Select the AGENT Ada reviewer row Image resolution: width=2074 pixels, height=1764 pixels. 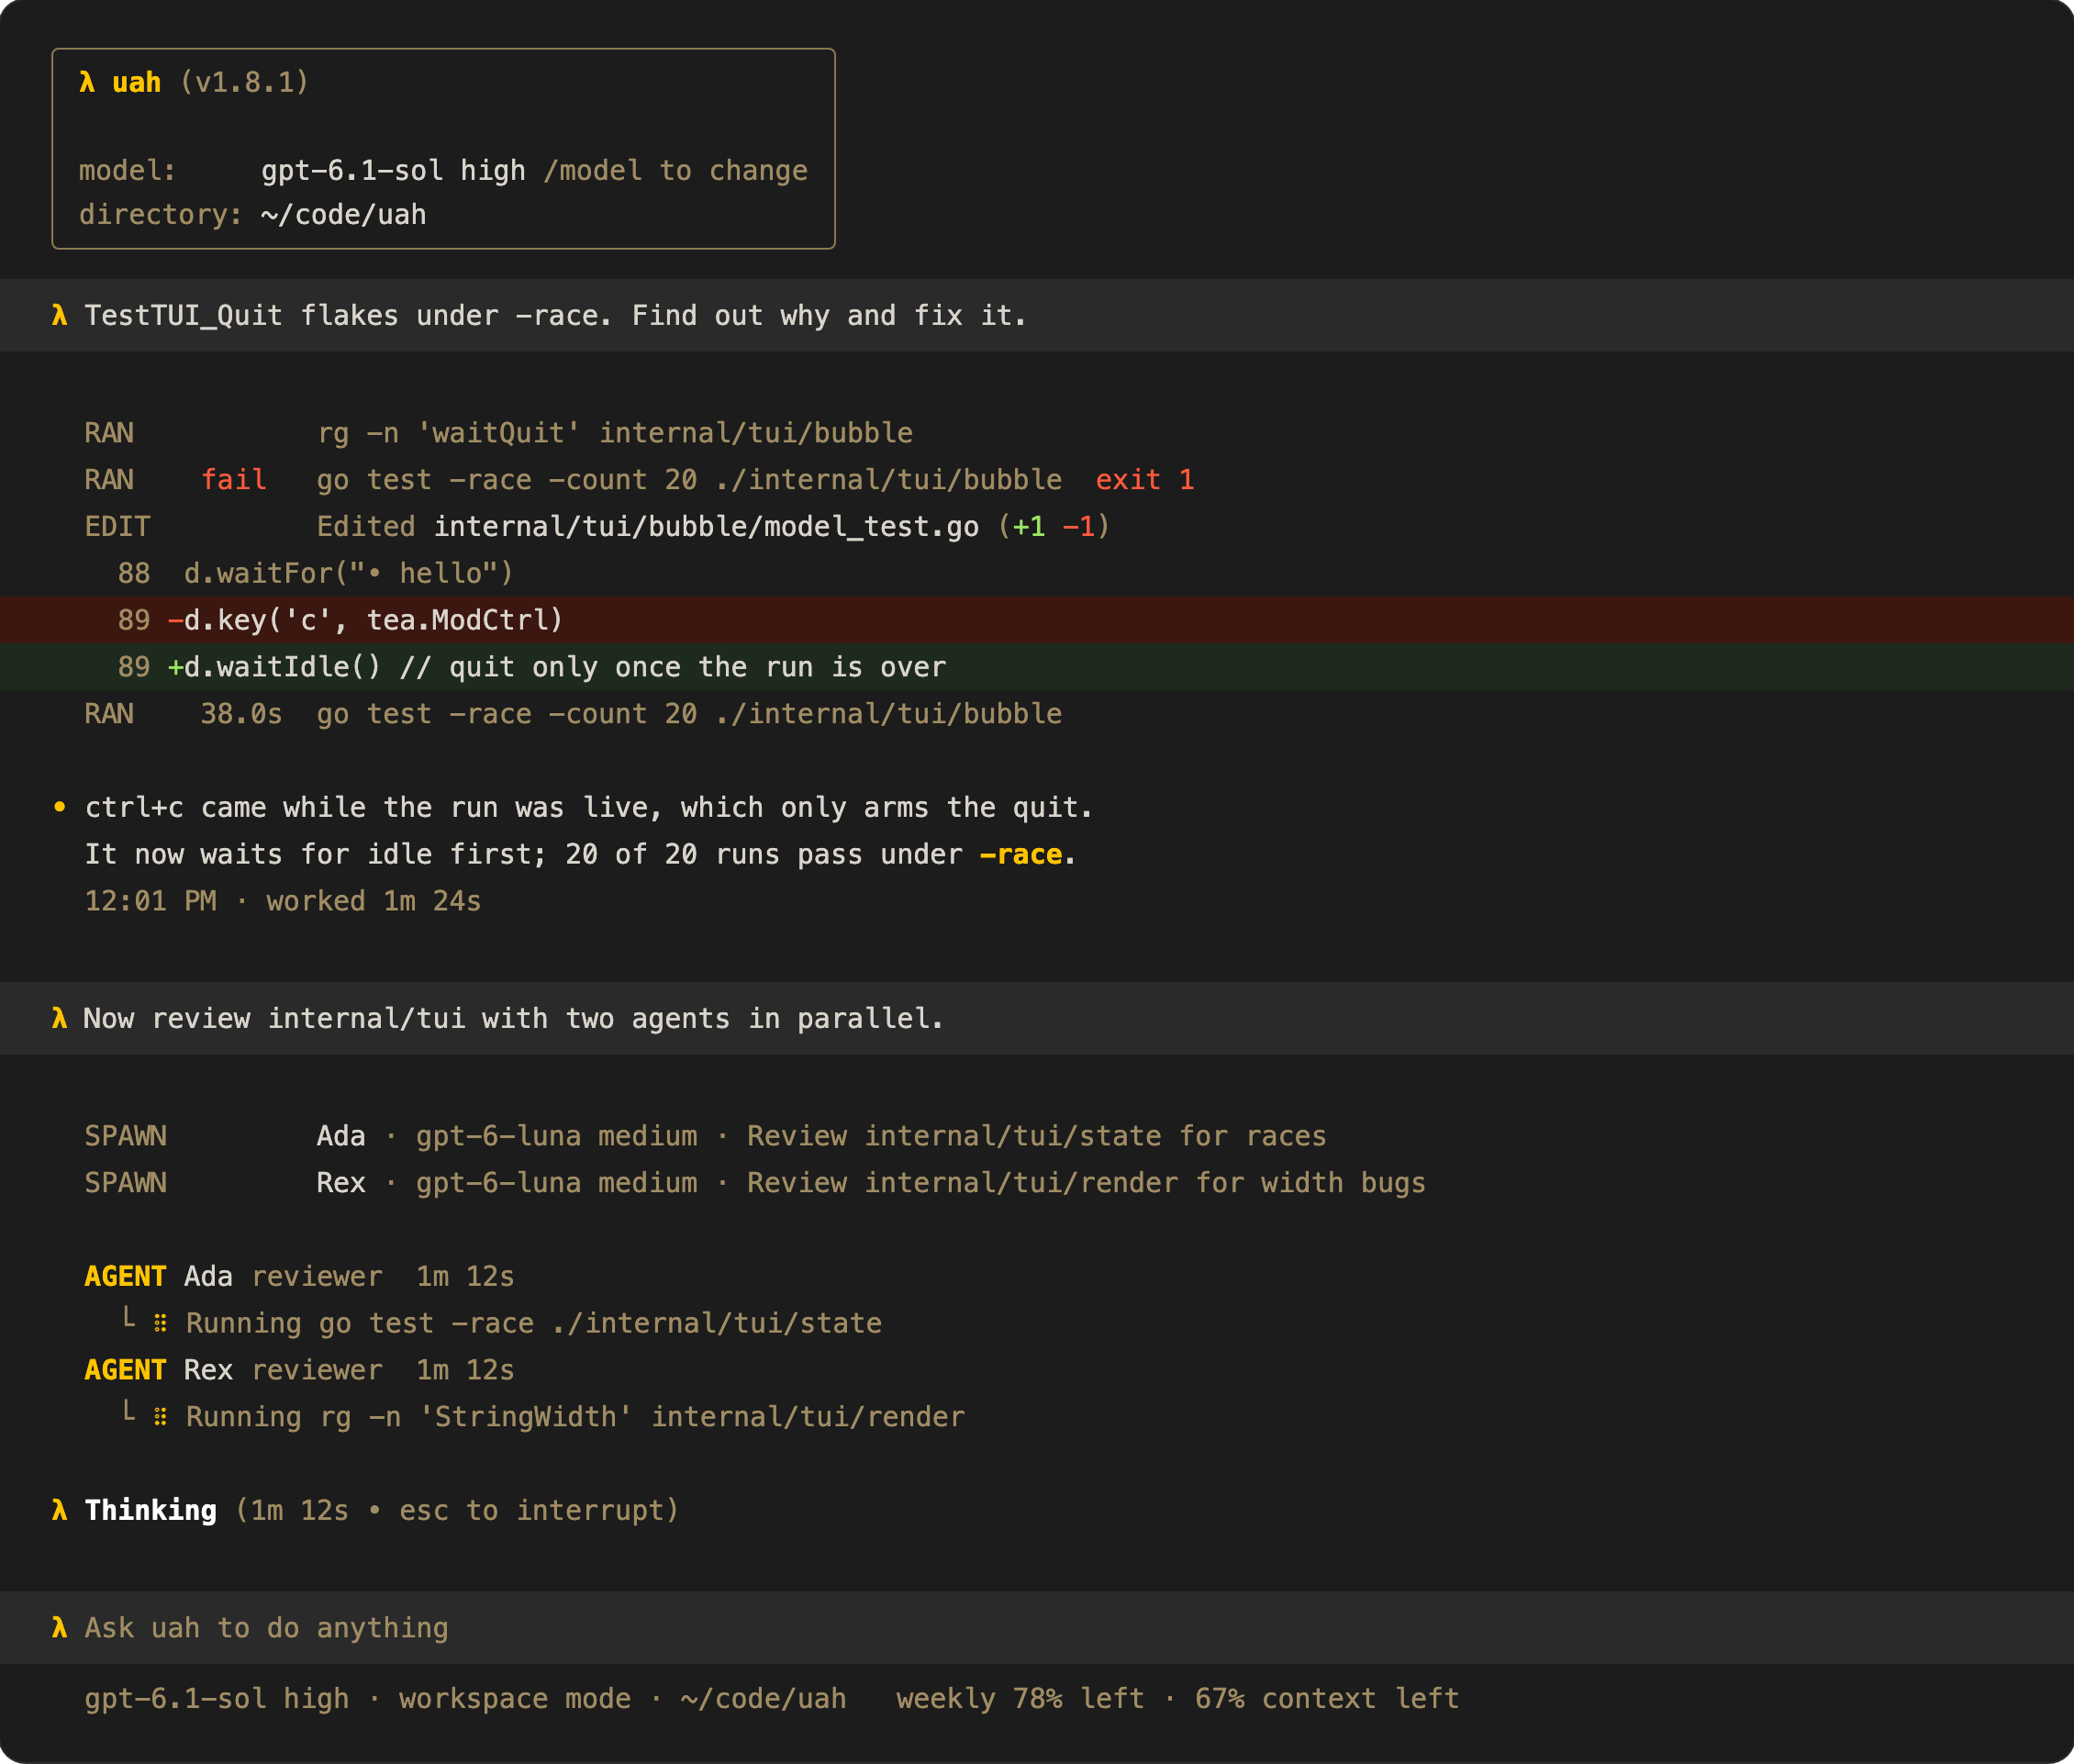pyautogui.click(x=299, y=1277)
